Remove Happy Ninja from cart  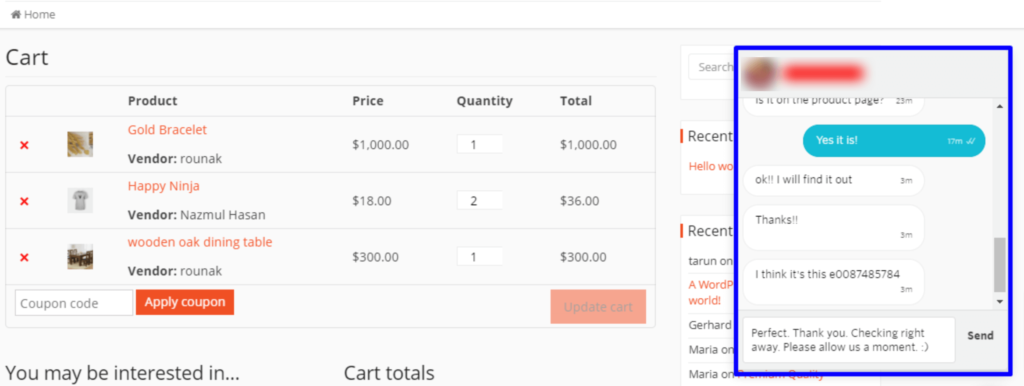coord(24,201)
